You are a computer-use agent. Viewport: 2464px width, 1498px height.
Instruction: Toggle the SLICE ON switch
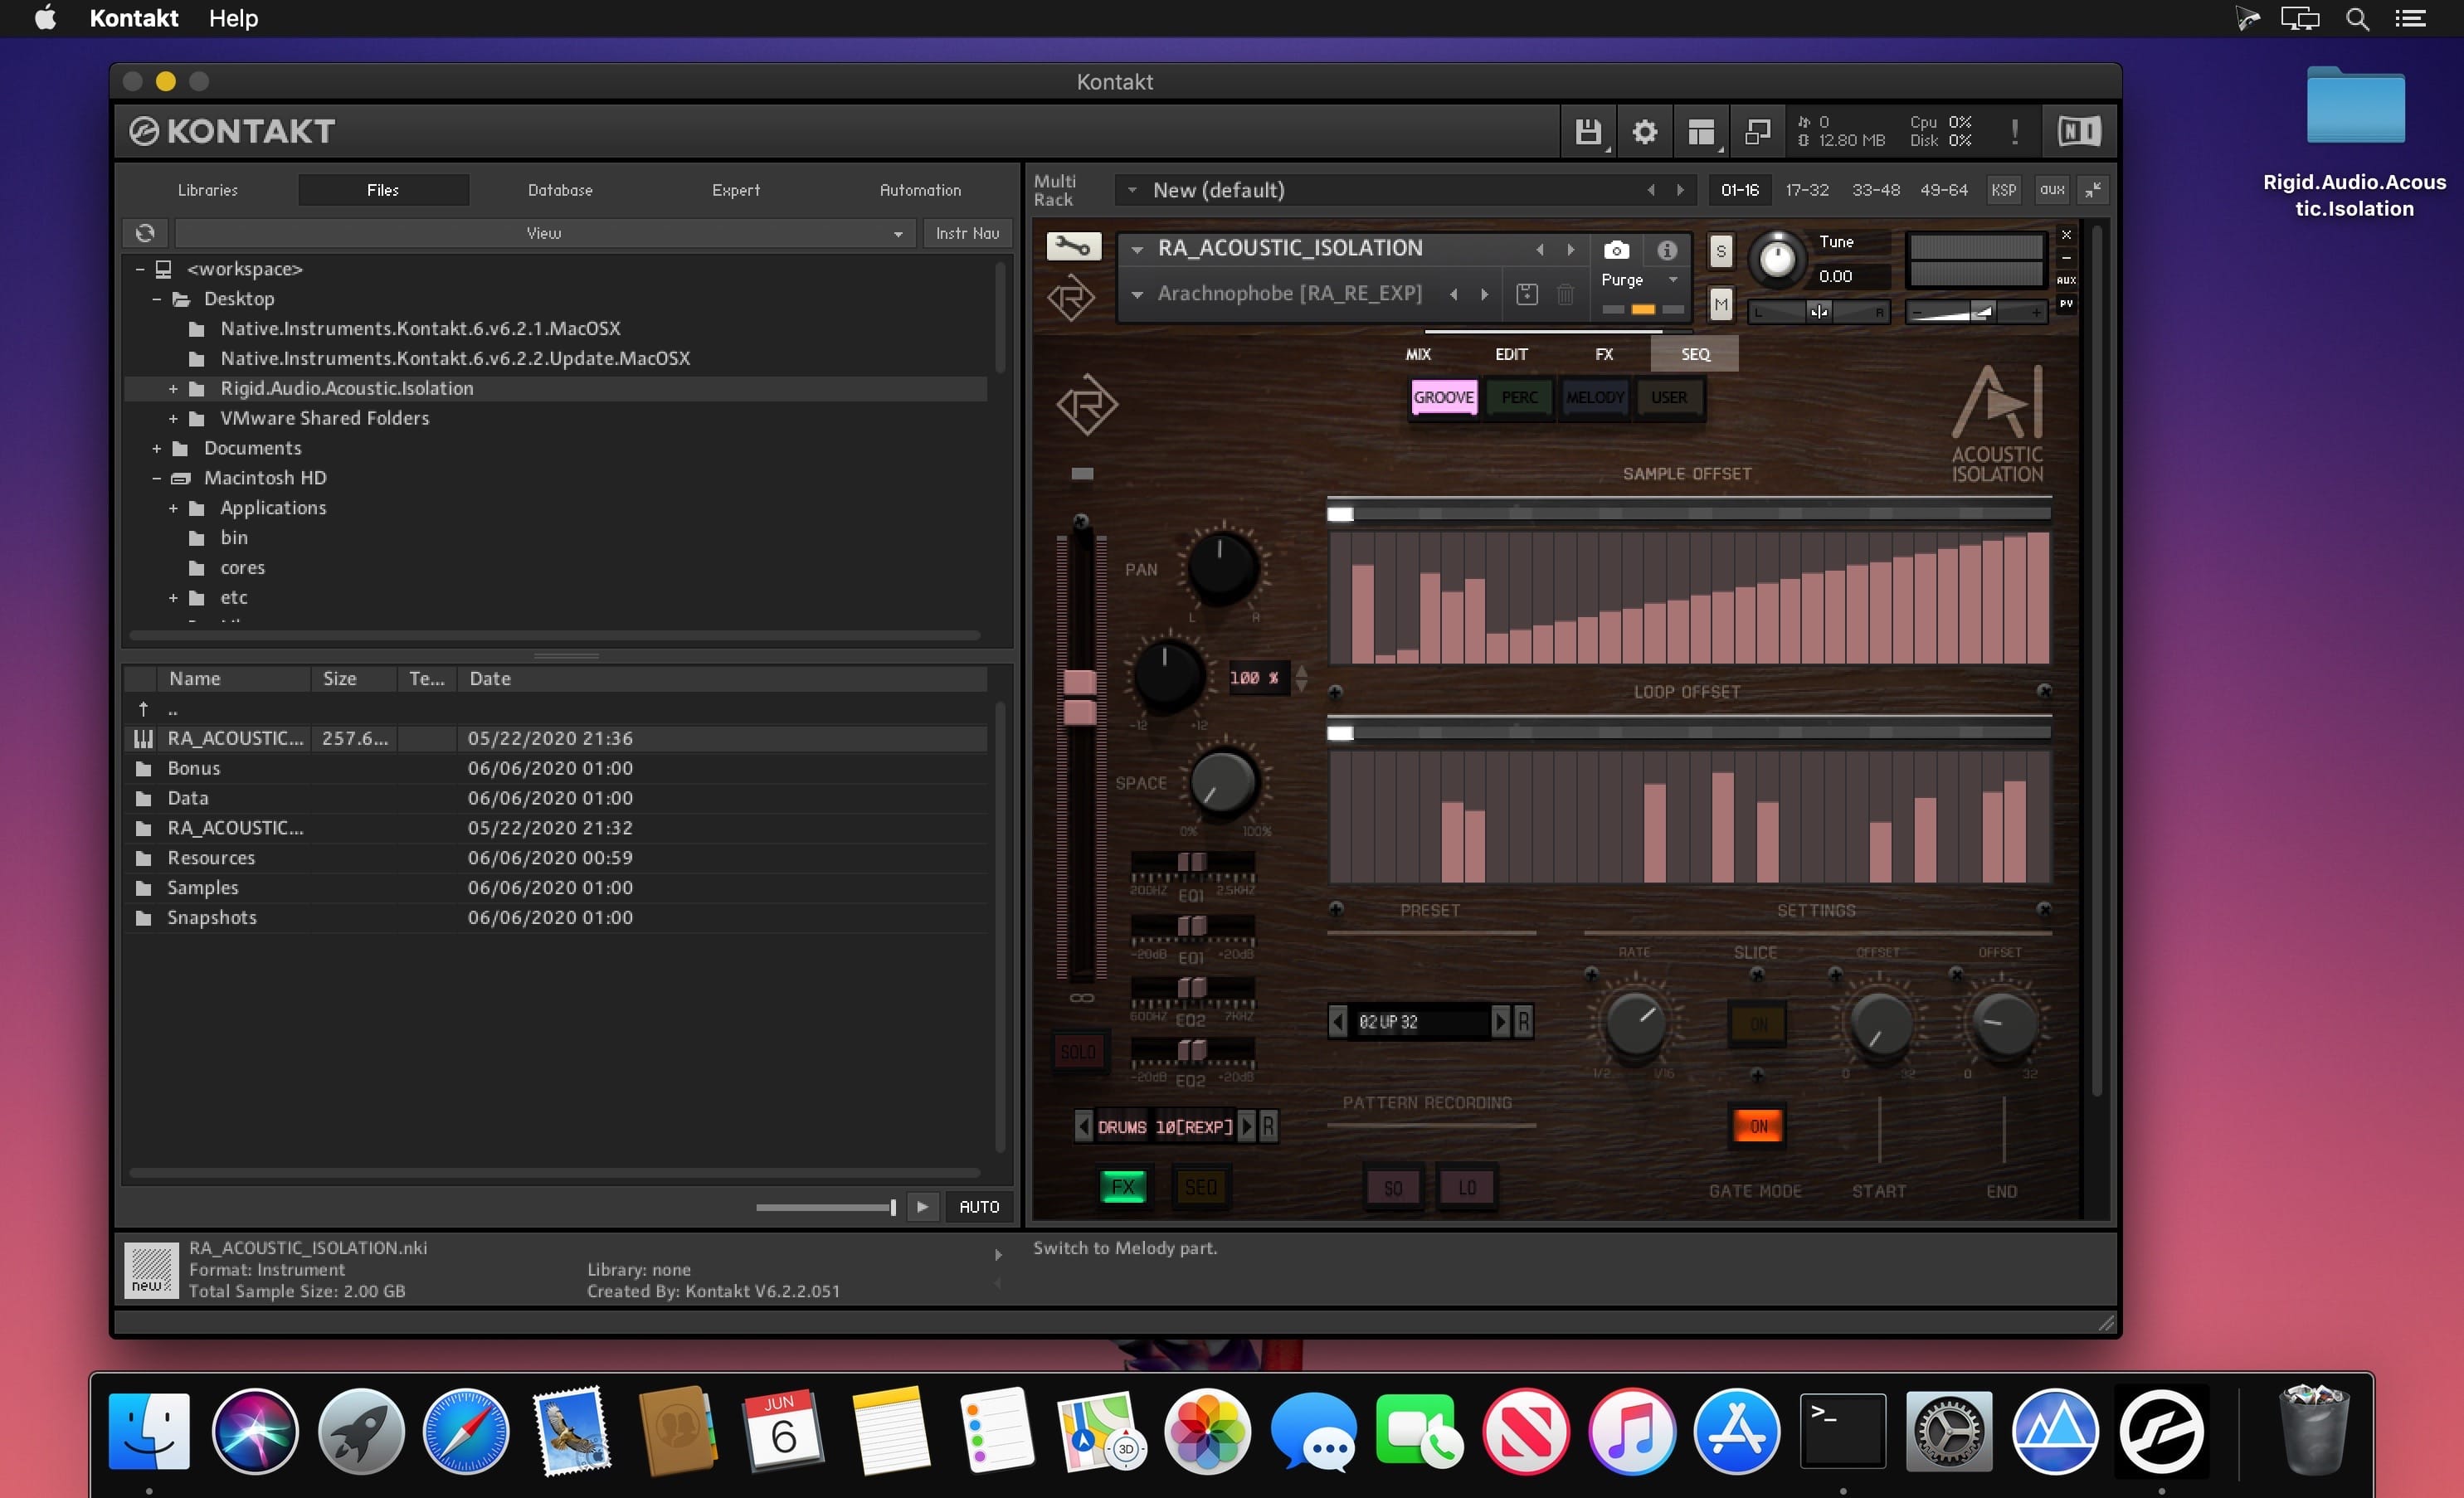(x=1758, y=1024)
